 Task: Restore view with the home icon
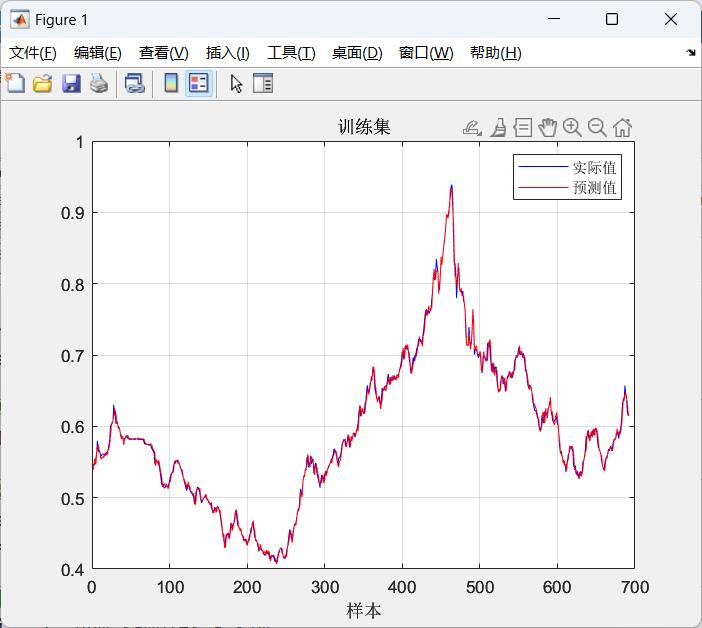622,127
